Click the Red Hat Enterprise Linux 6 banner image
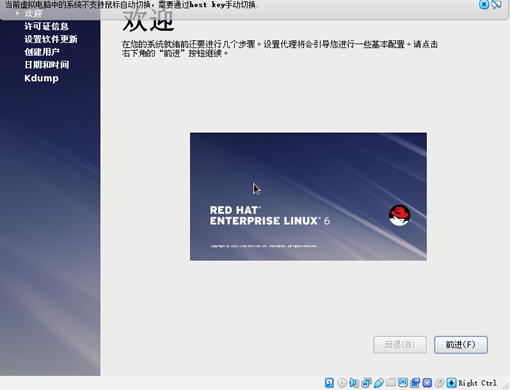 pos(308,197)
